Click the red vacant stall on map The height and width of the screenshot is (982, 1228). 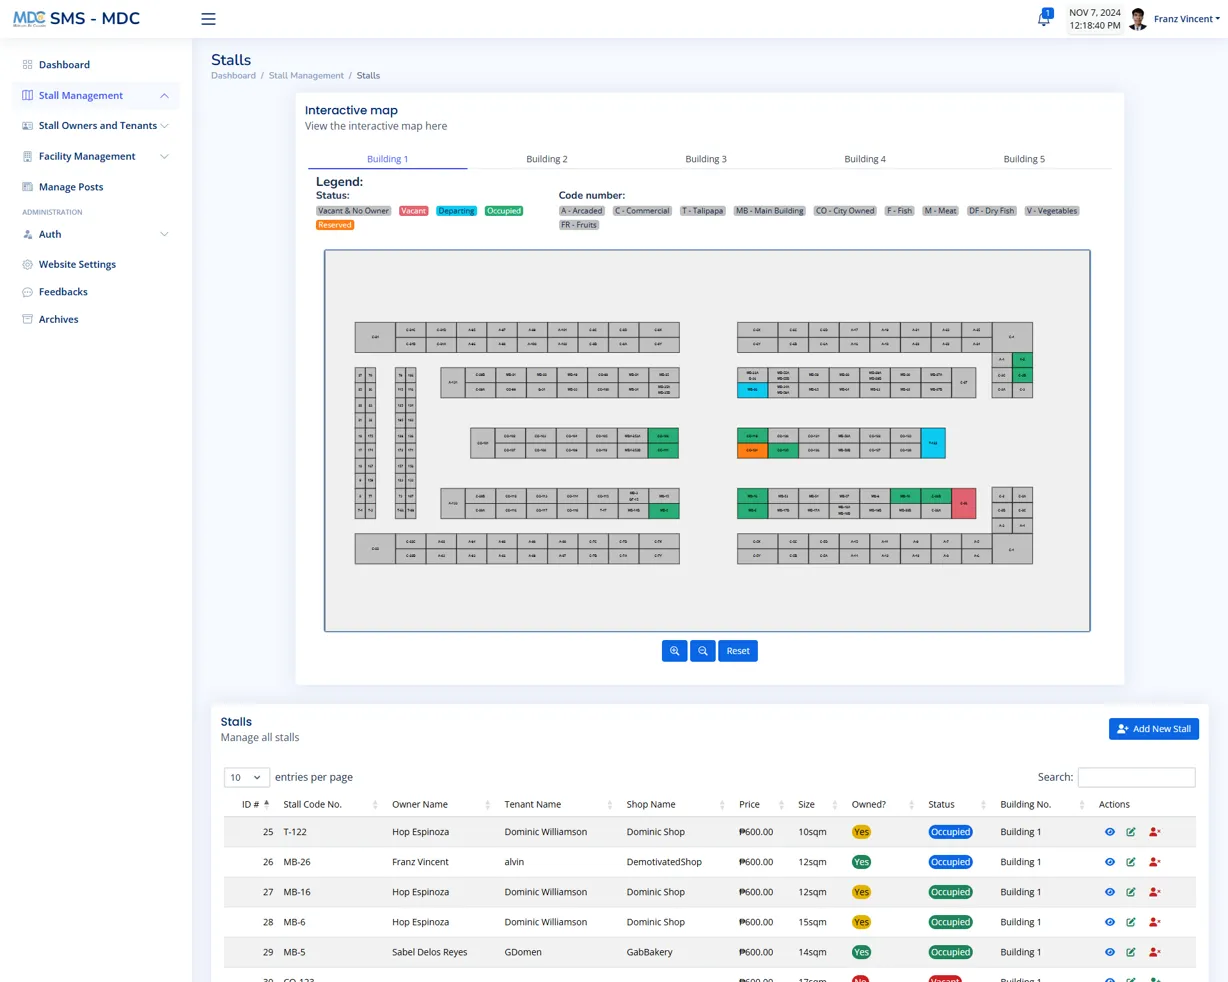(x=964, y=503)
